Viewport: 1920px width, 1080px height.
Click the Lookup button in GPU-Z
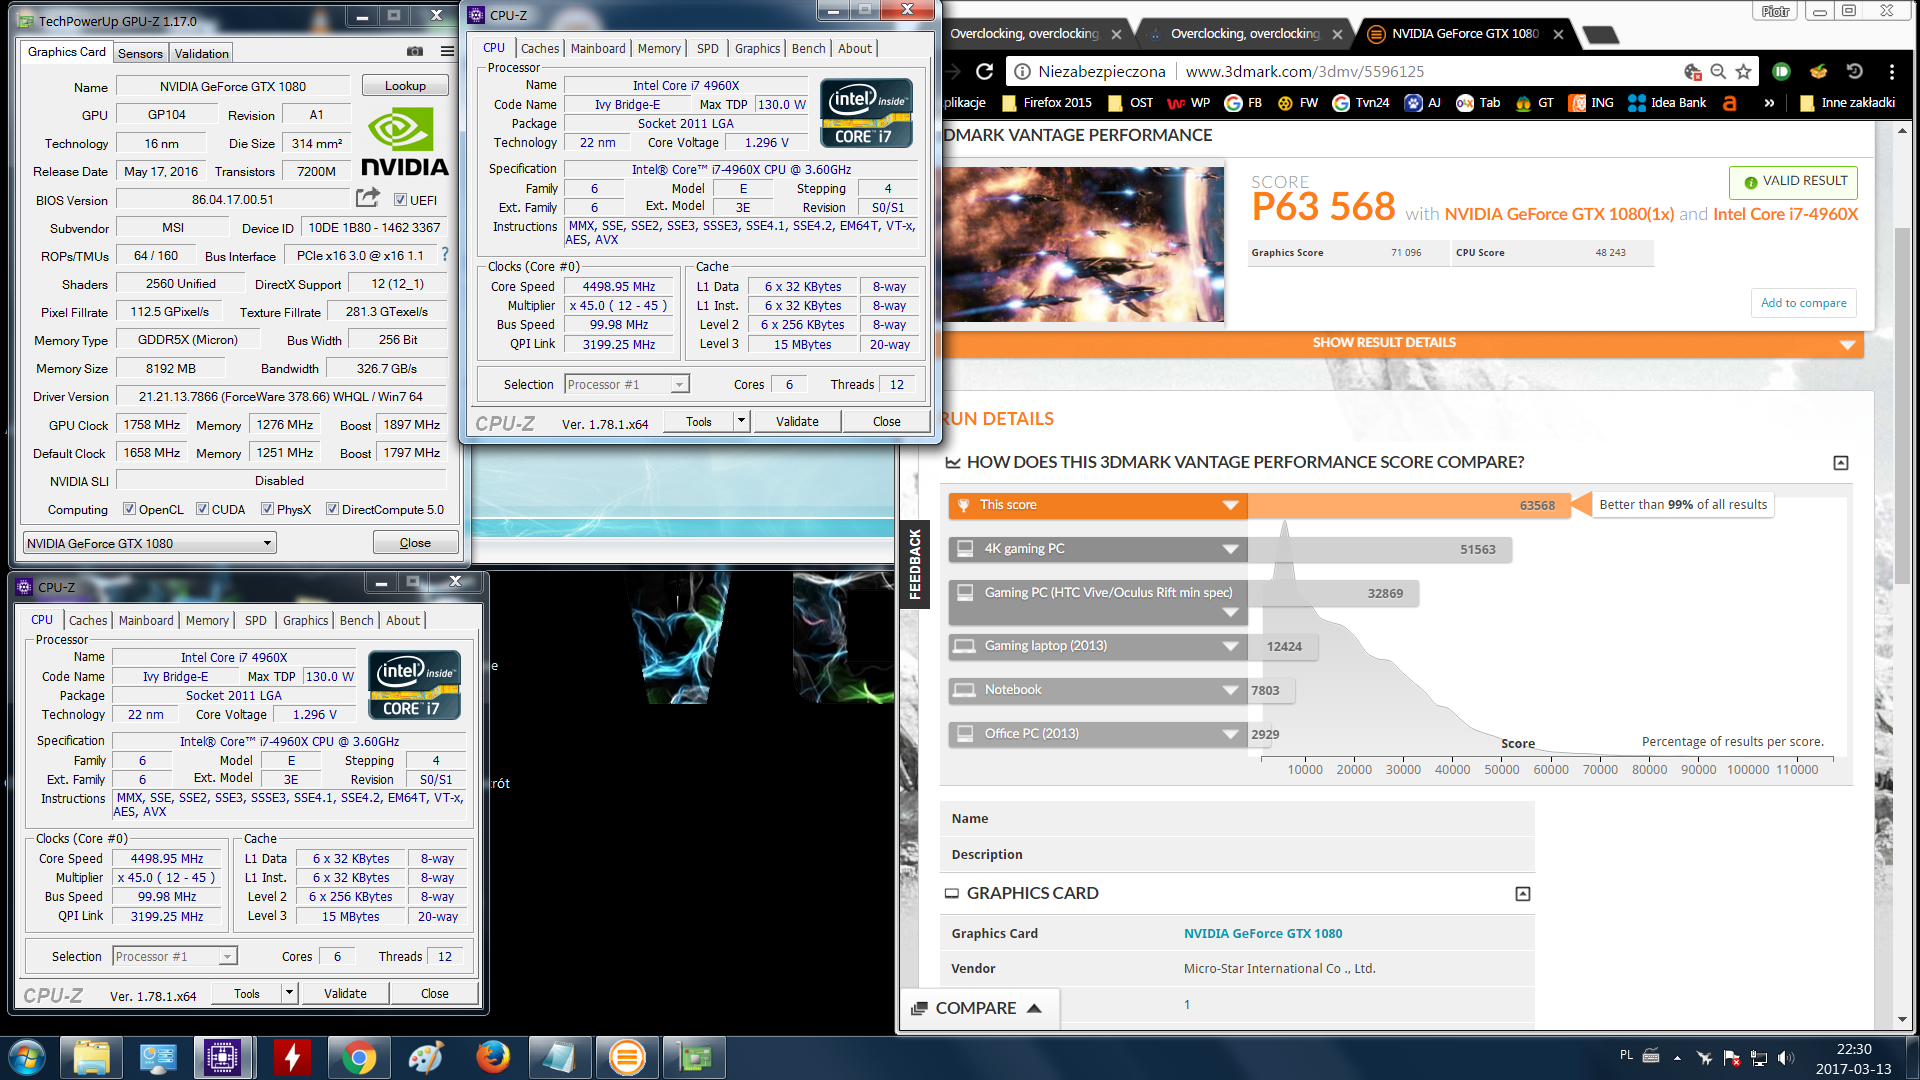tap(405, 86)
